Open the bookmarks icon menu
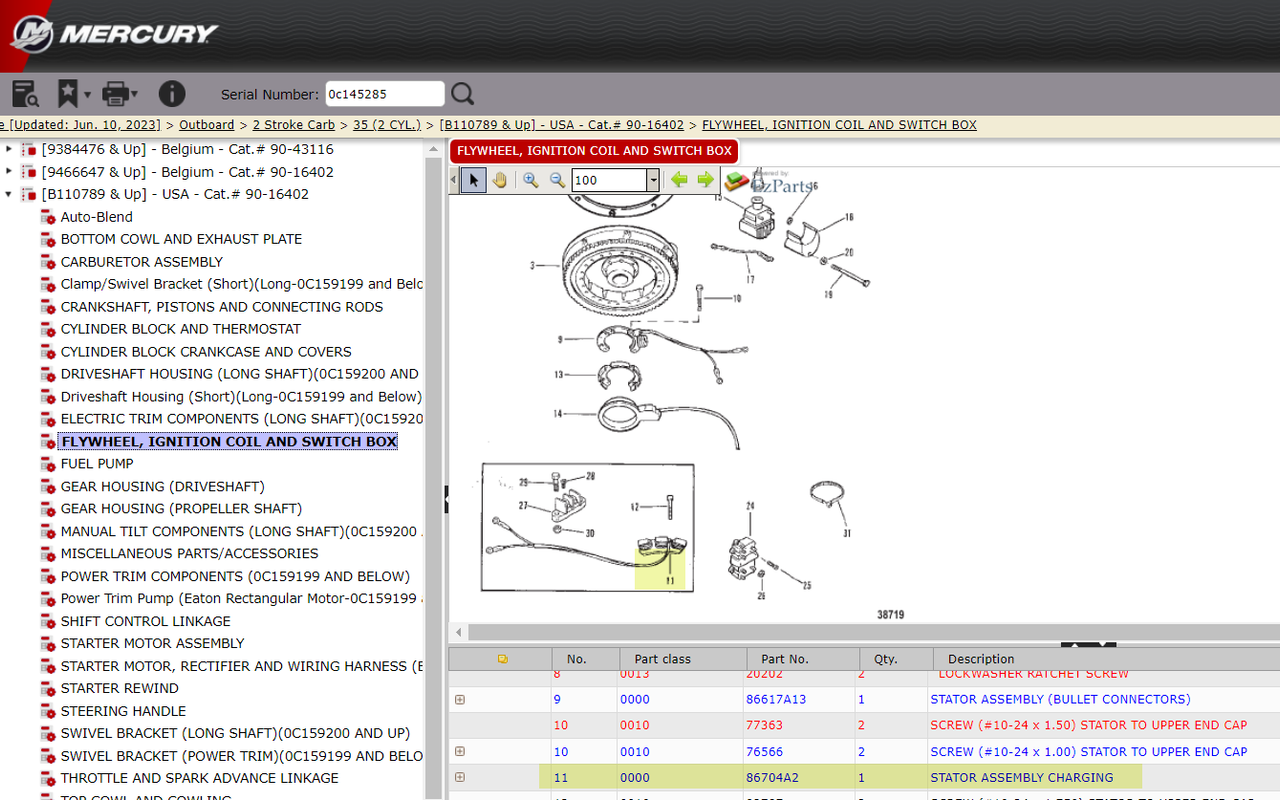 tap(67, 94)
